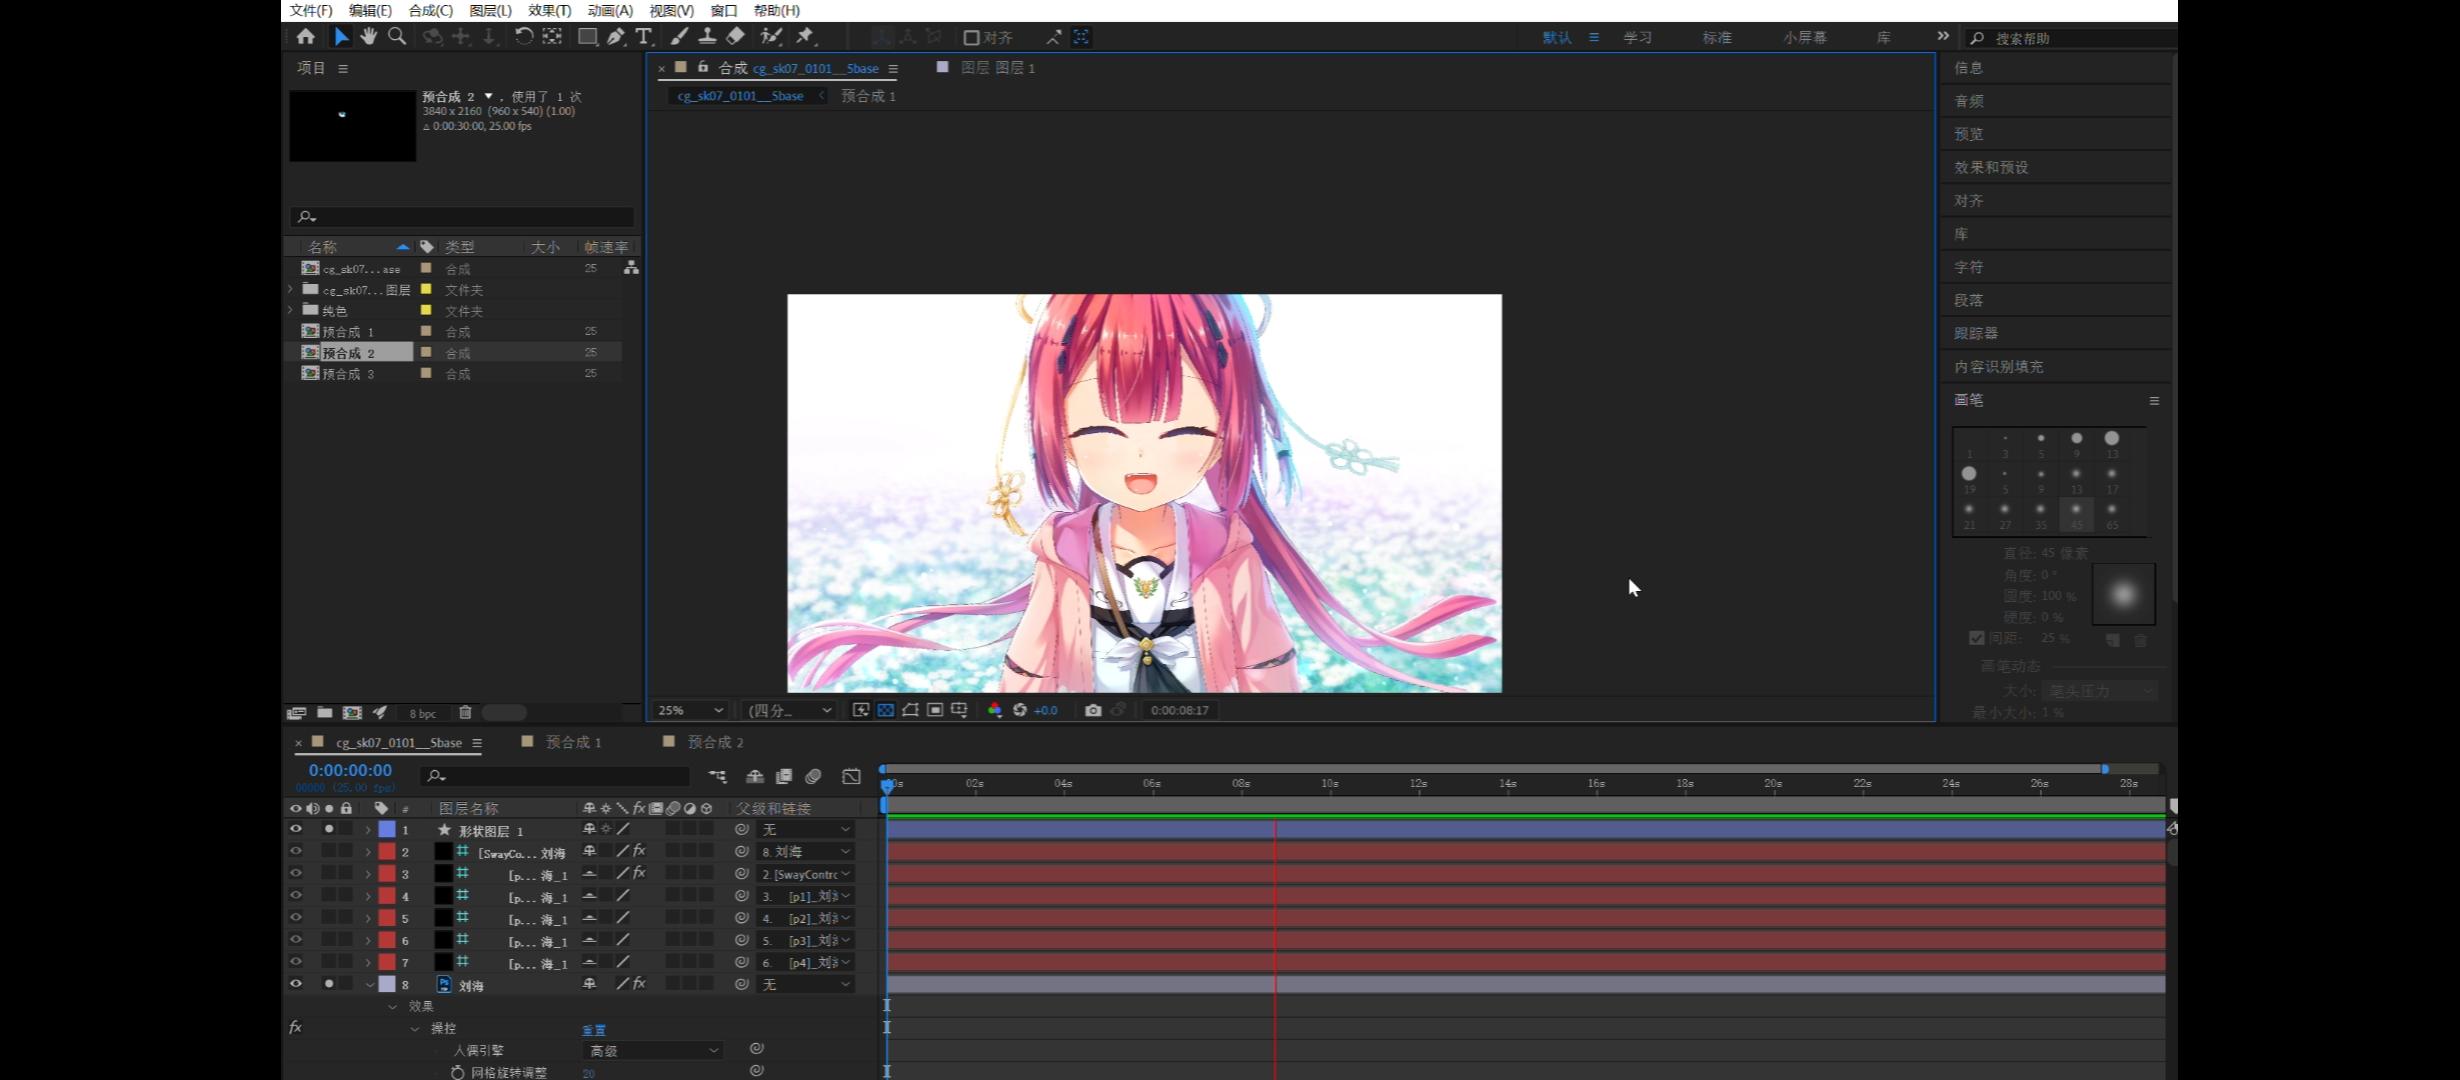2460x1080 pixels.
Task: Toggle visibility eye of layer 5
Action: coord(295,917)
